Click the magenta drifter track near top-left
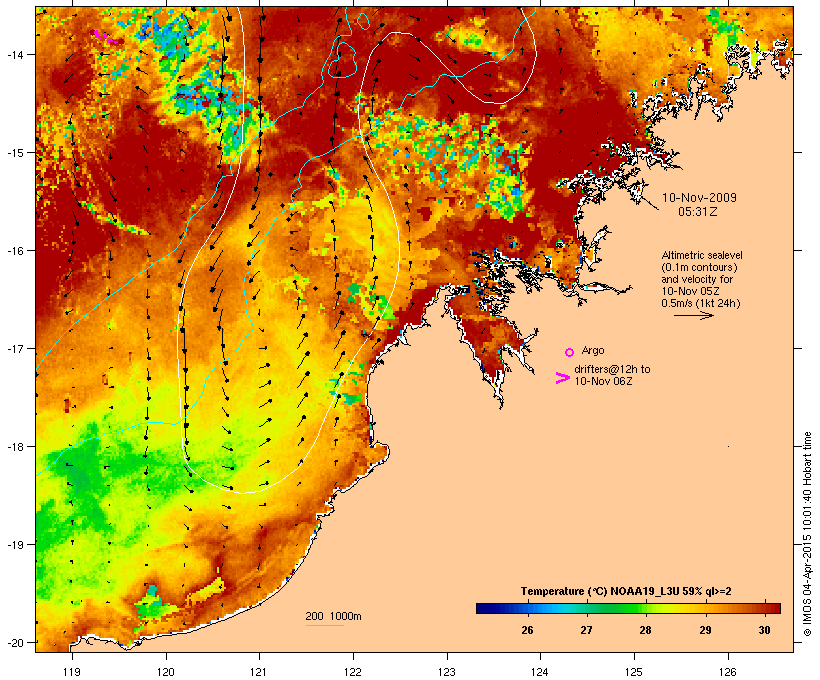 coord(109,37)
